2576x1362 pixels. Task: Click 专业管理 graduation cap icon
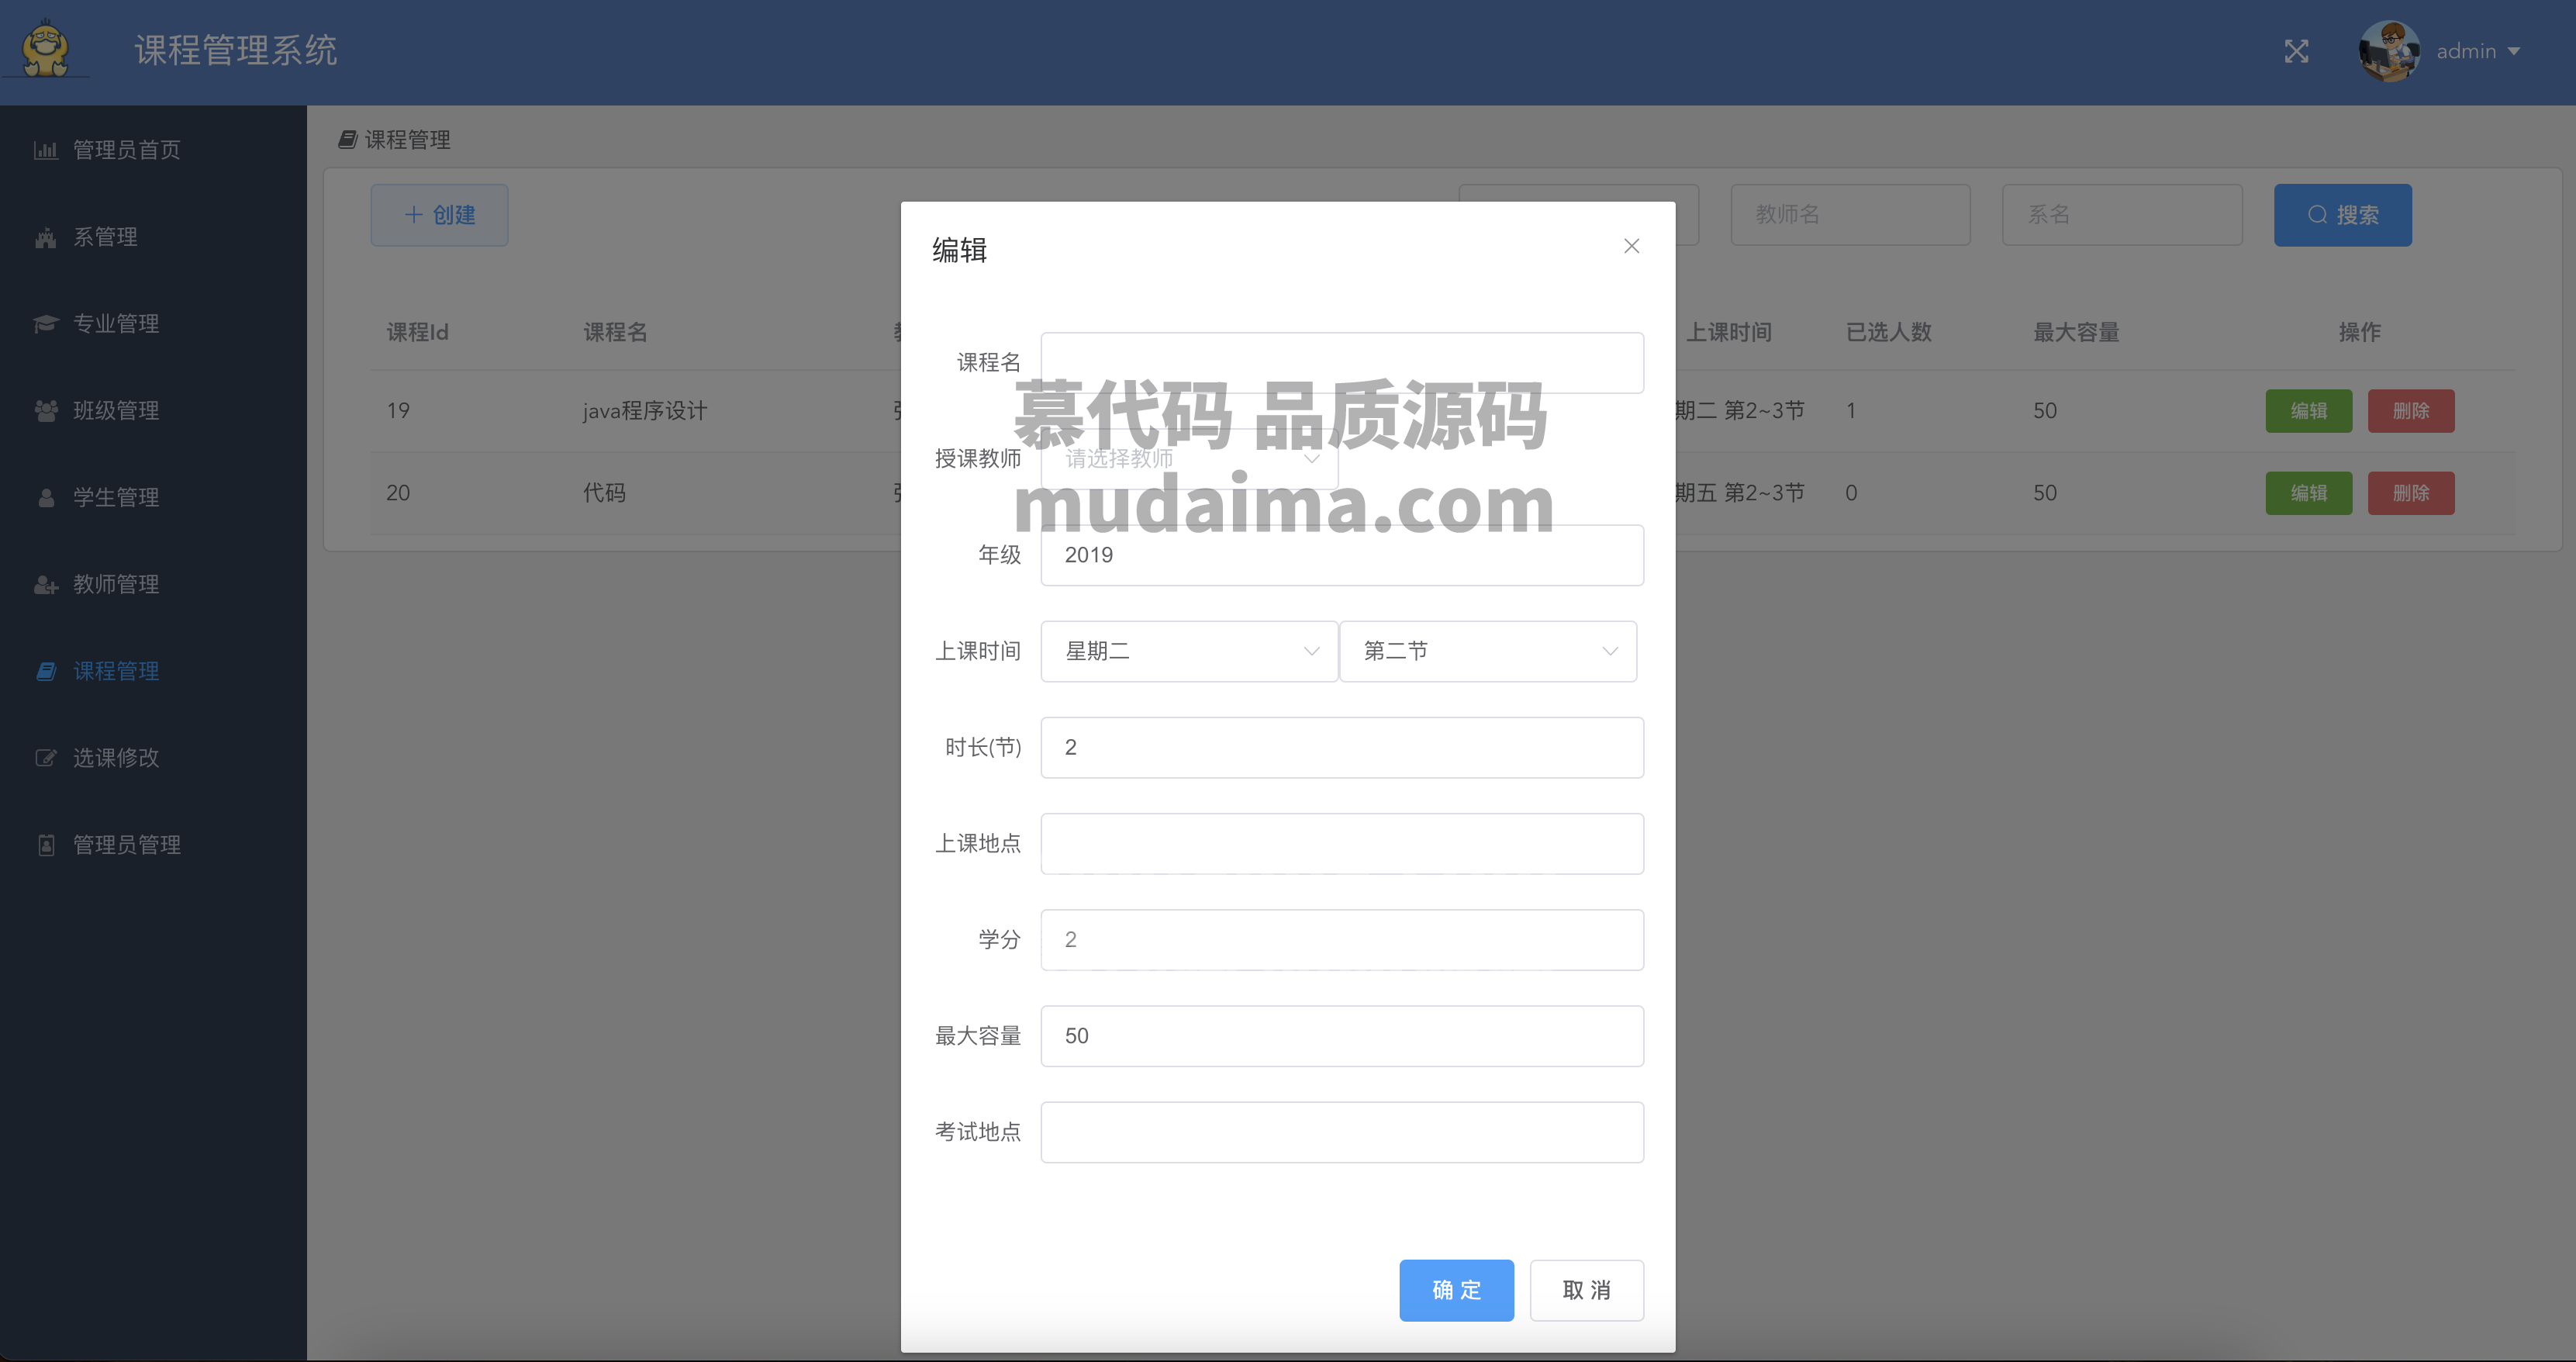46,324
